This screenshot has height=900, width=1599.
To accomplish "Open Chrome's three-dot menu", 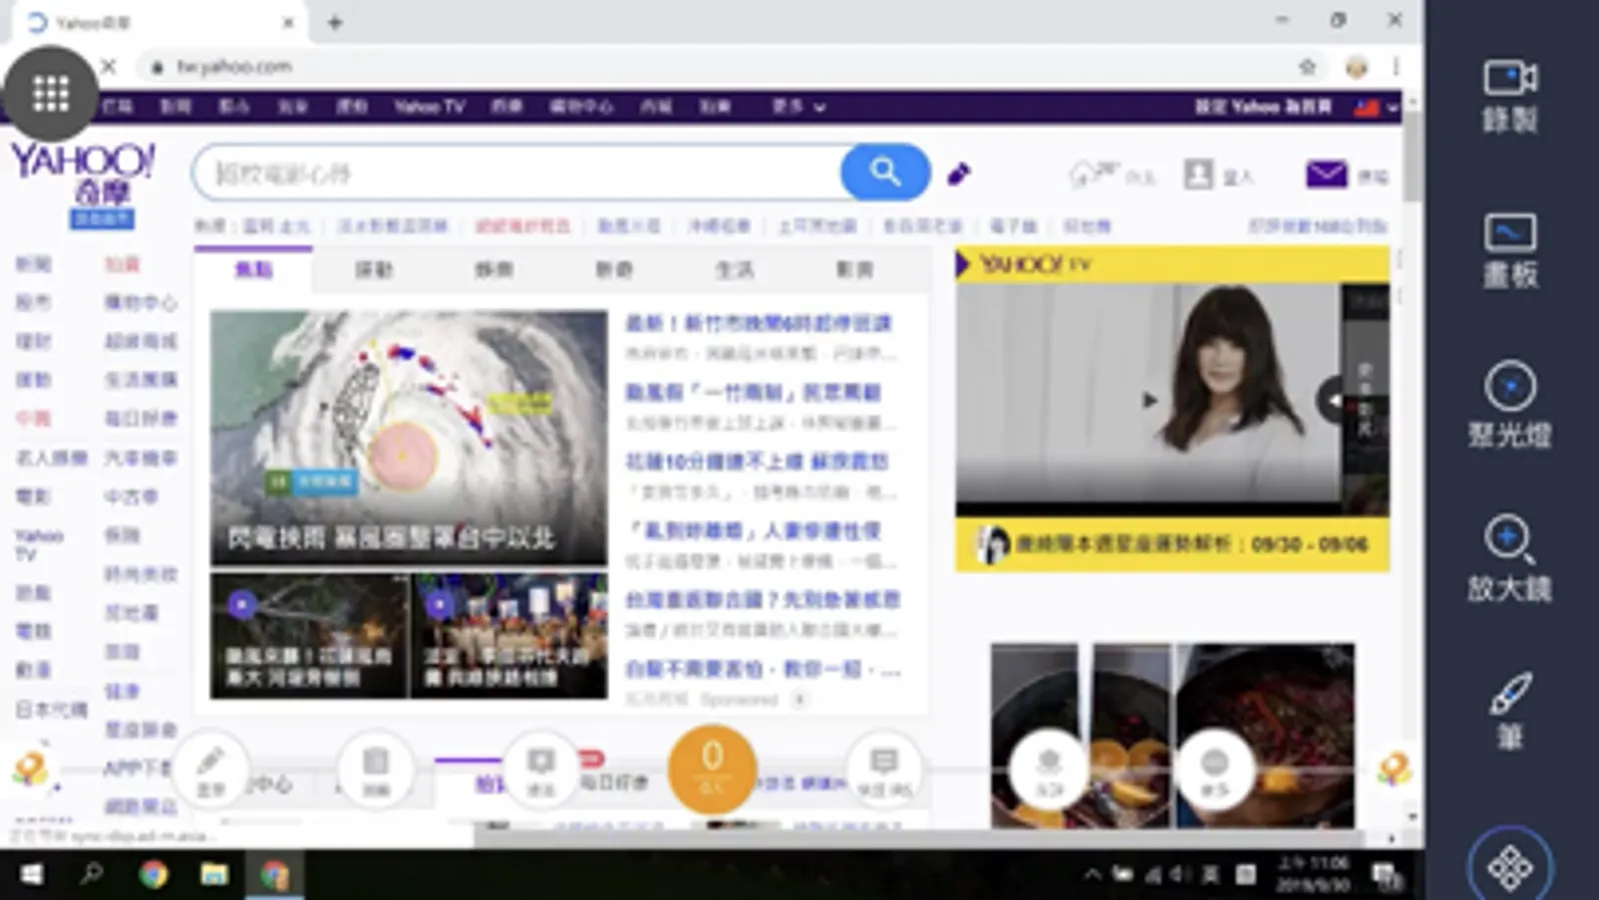I will [x=1396, y=67].
